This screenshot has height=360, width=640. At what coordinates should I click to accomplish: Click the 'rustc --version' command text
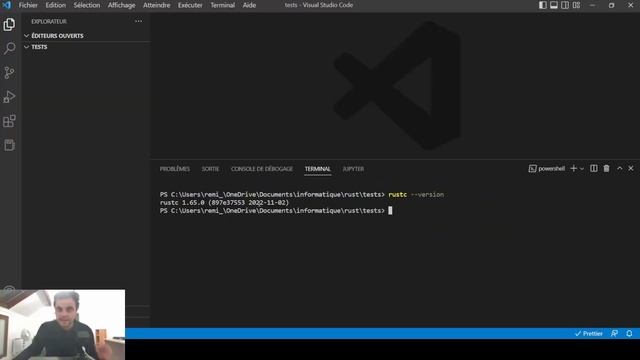pos(416,195)
